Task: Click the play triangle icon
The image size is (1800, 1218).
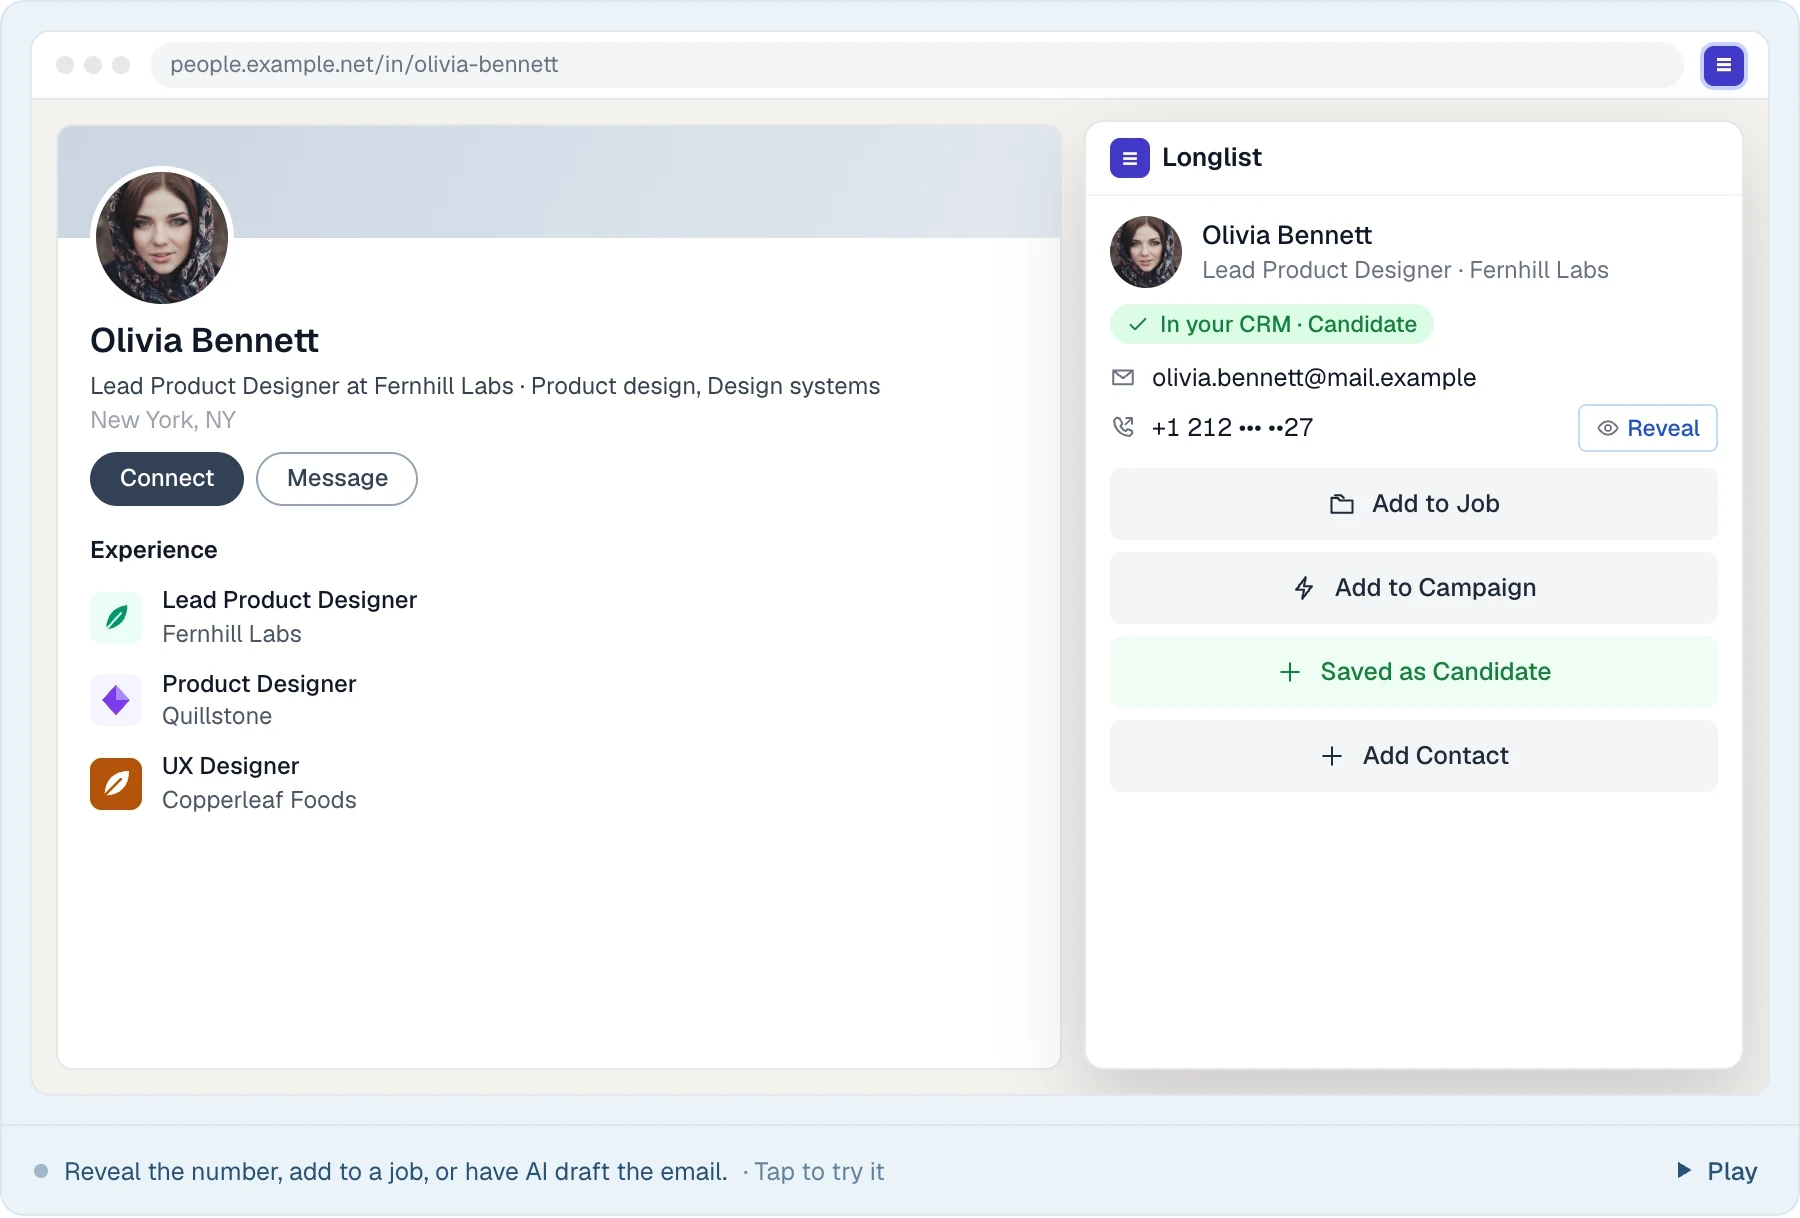Action: [1684, 1170]
